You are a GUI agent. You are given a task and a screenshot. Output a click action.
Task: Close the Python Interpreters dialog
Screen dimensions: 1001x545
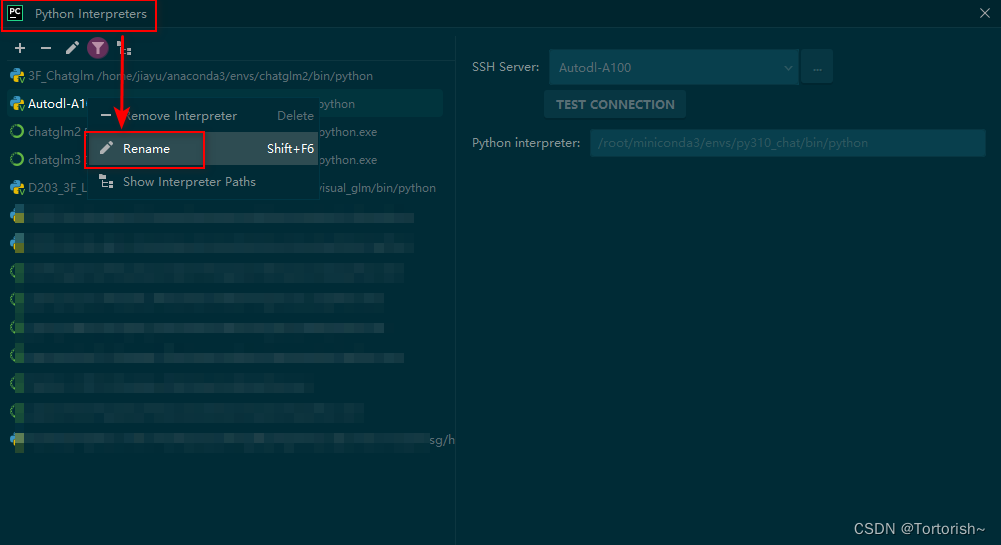(x=984, y=13)
